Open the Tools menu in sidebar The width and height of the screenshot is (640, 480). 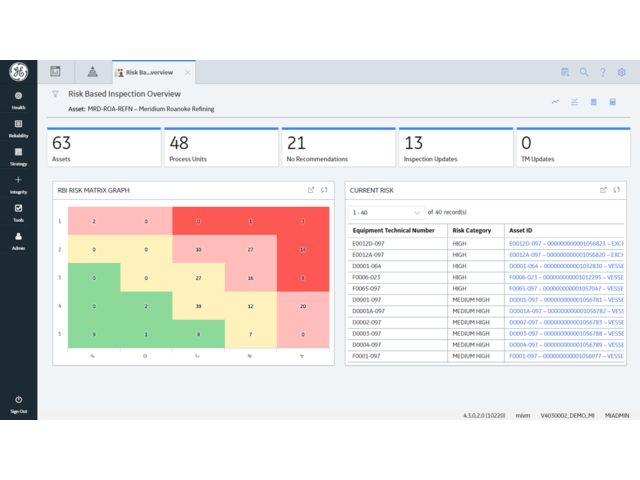point(18,212)
